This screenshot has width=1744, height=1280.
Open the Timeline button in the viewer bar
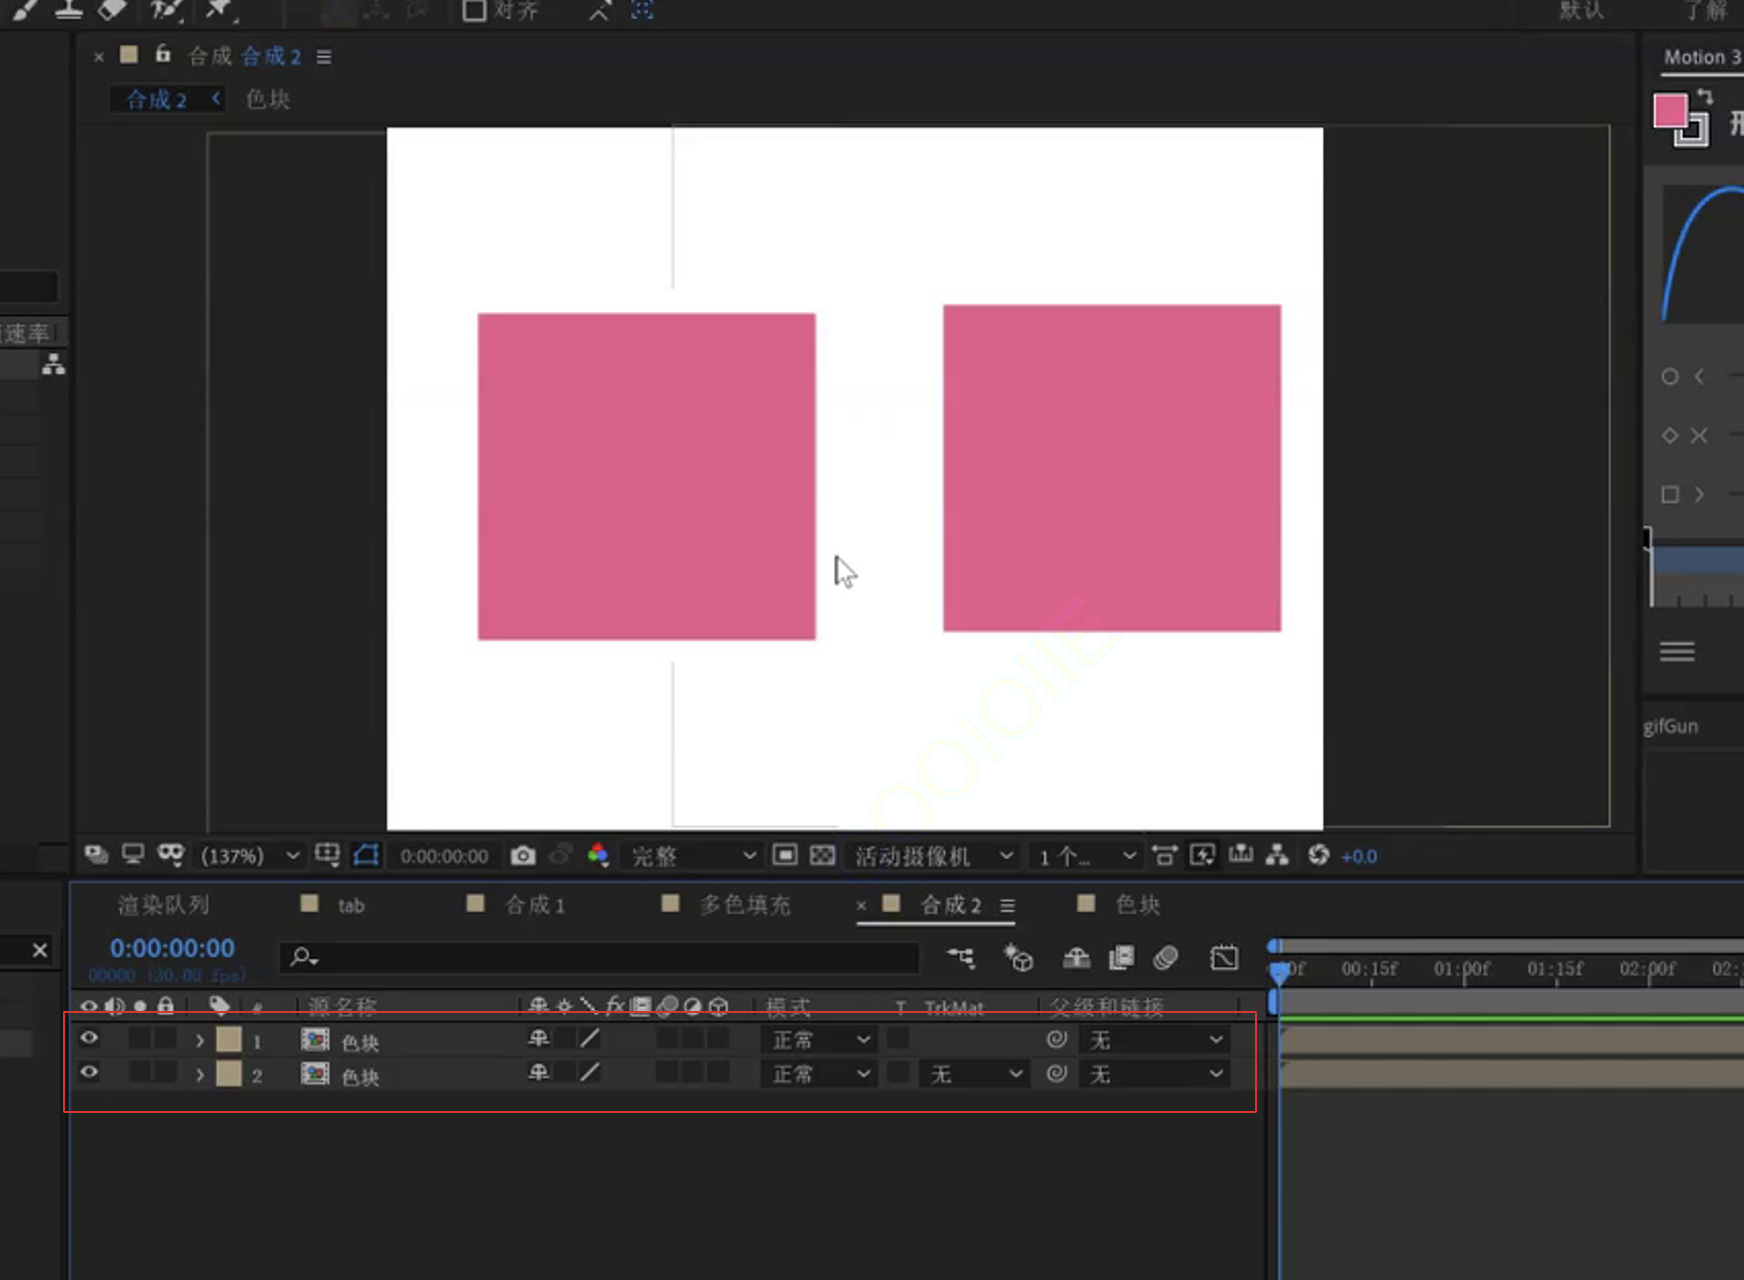[x=1241, y=854]
